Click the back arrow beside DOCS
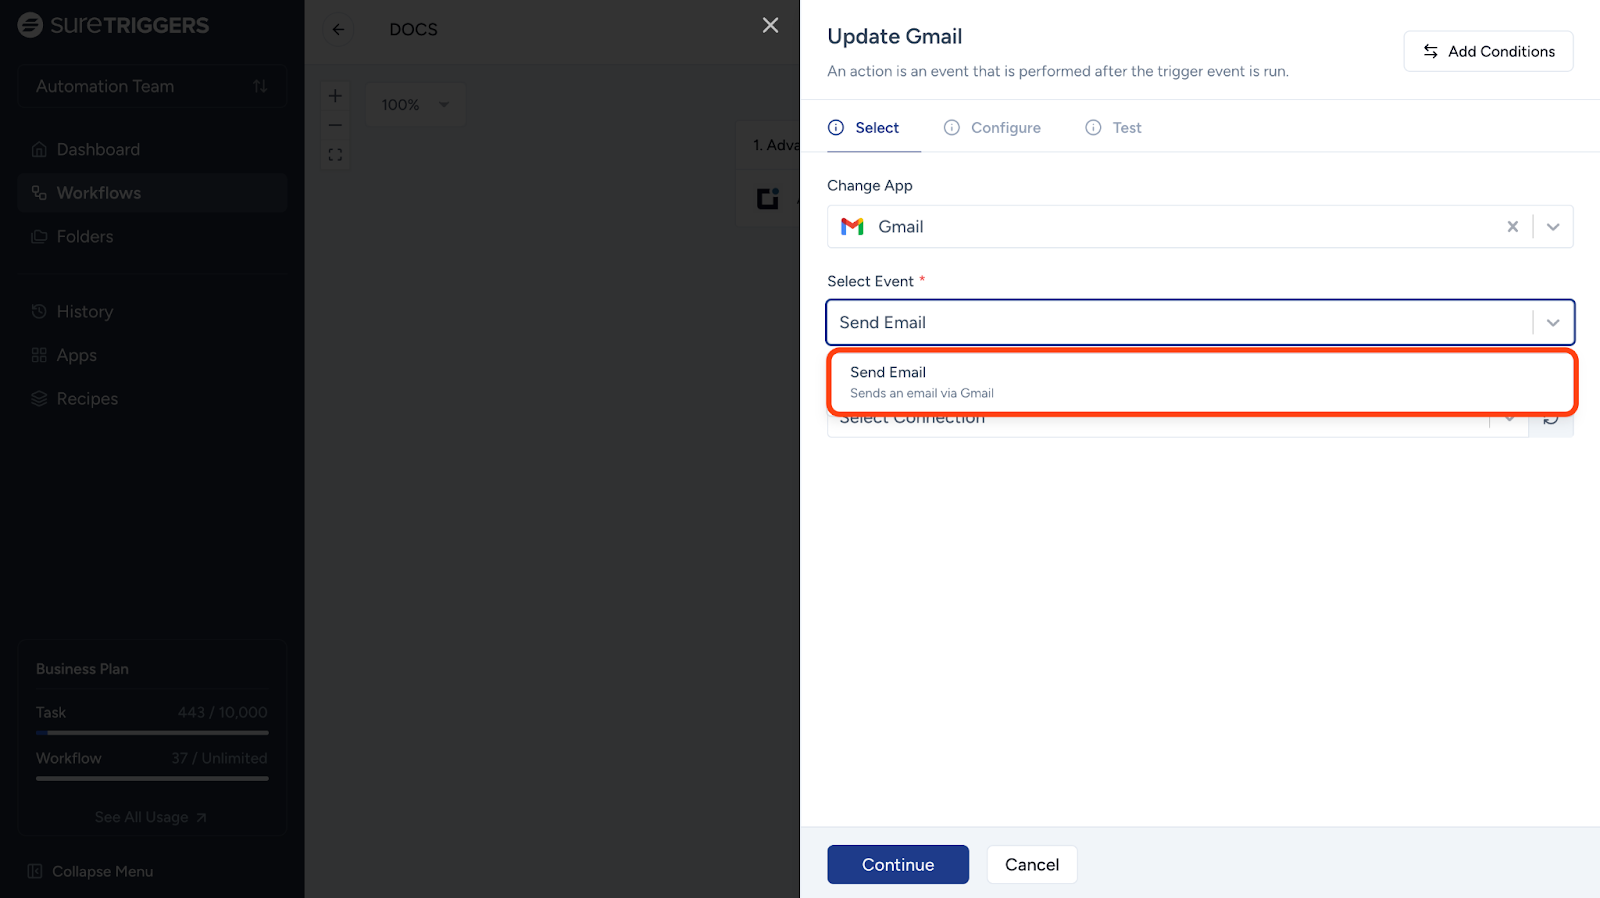 tap(338, 30)
